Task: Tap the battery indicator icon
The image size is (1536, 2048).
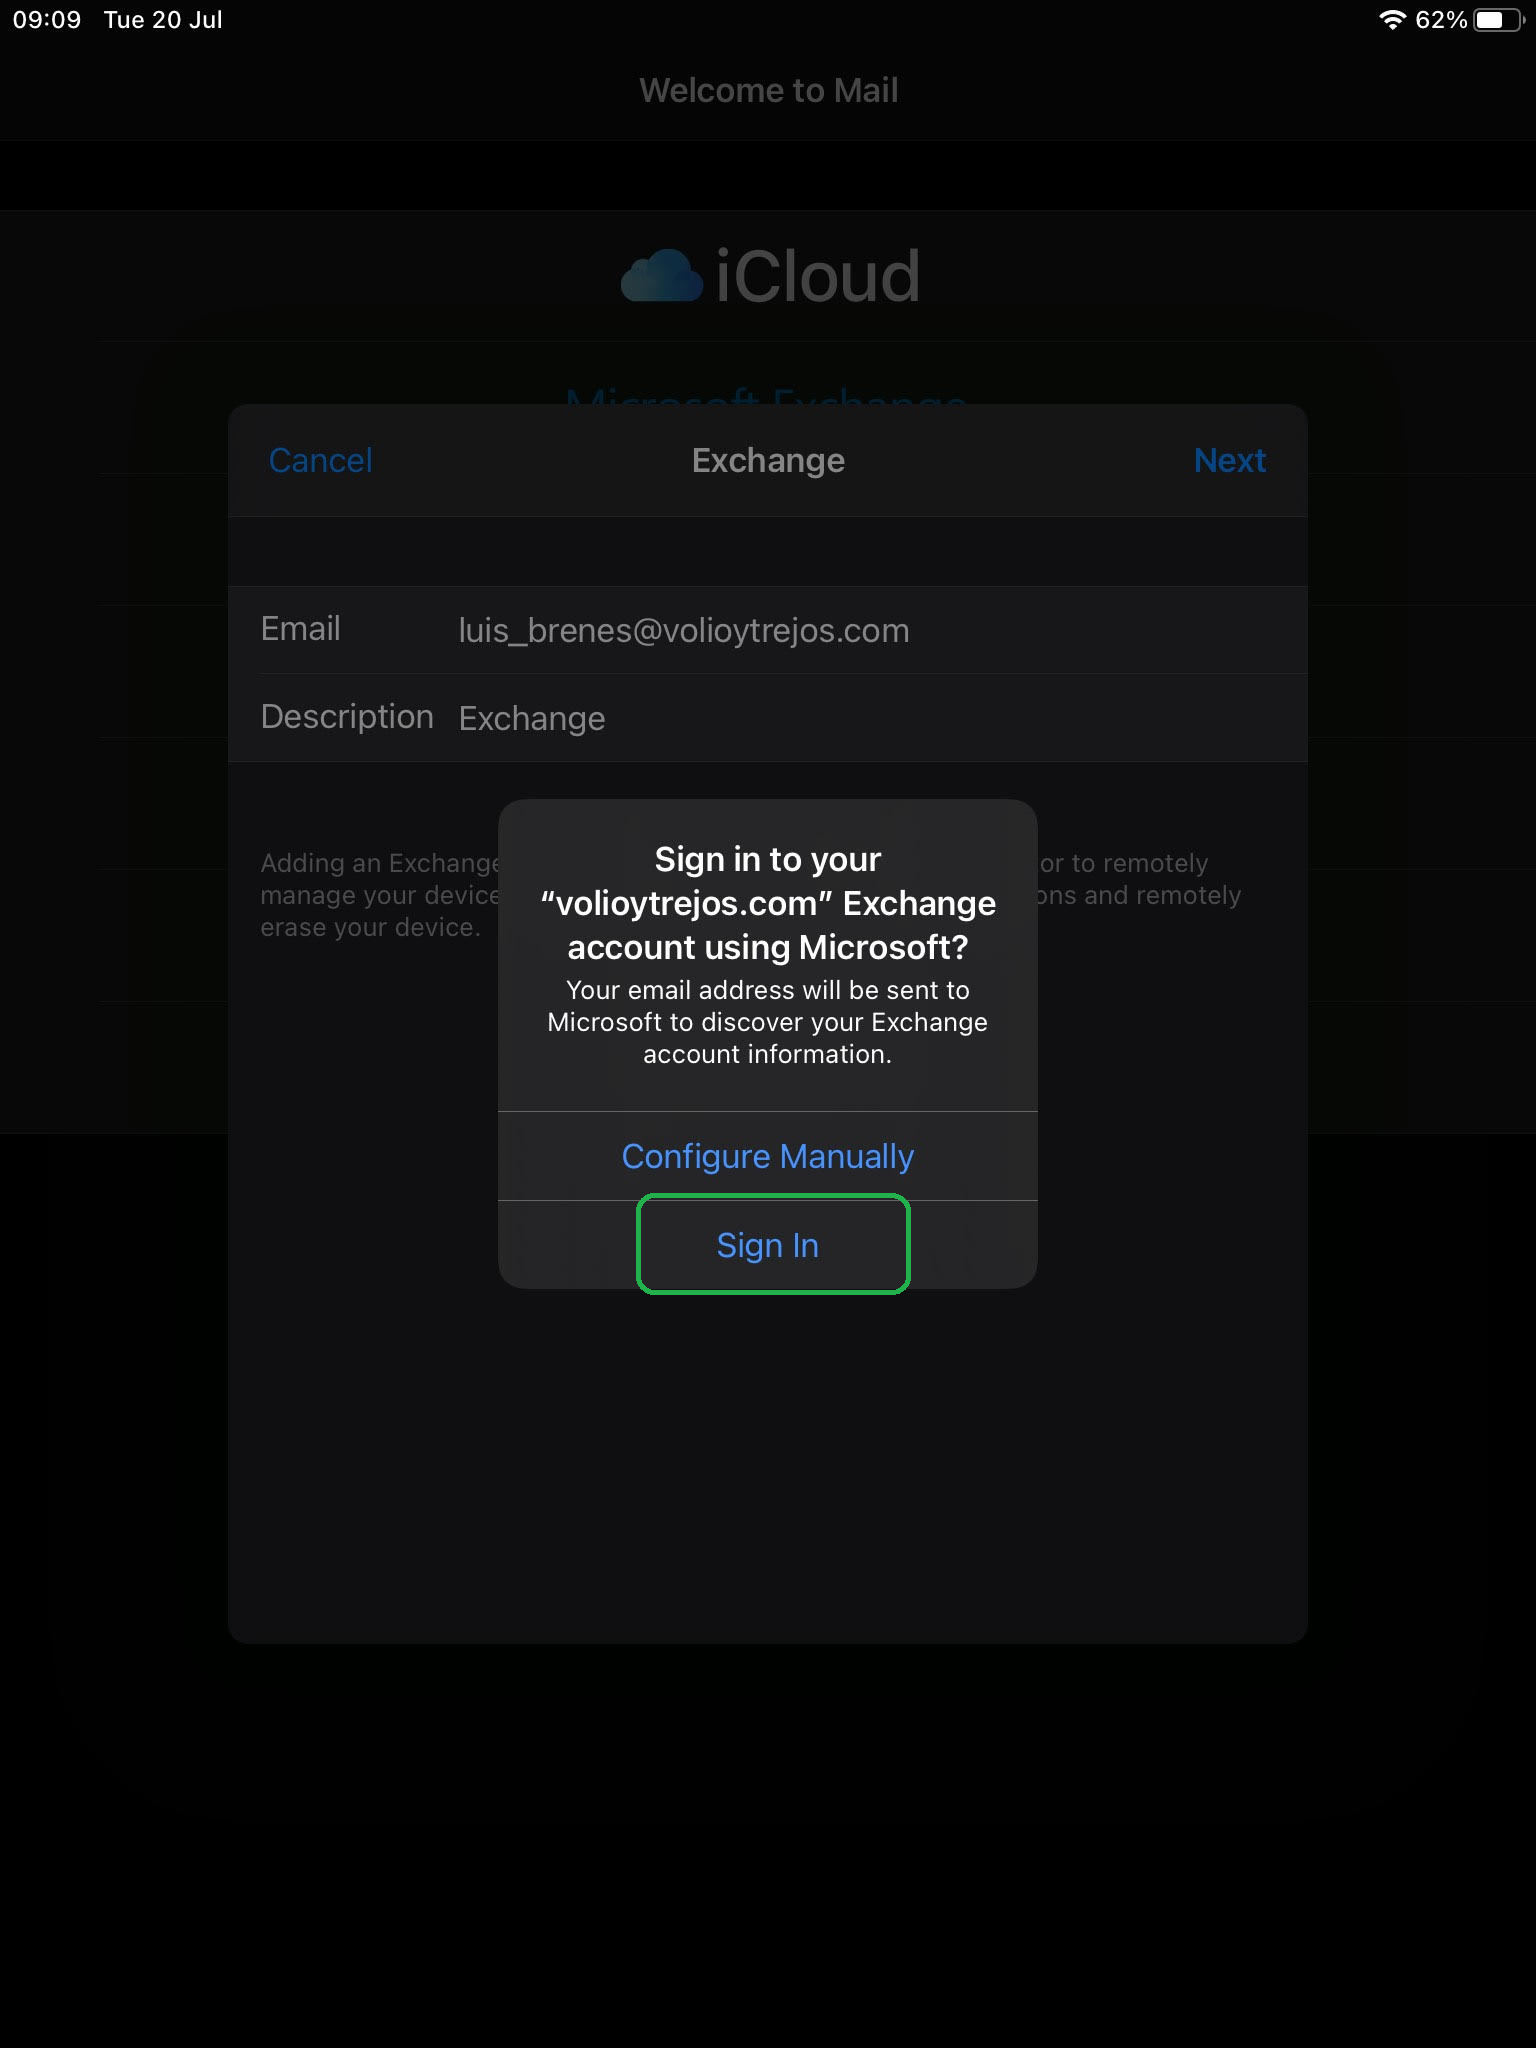Action: pos(1498,20)
